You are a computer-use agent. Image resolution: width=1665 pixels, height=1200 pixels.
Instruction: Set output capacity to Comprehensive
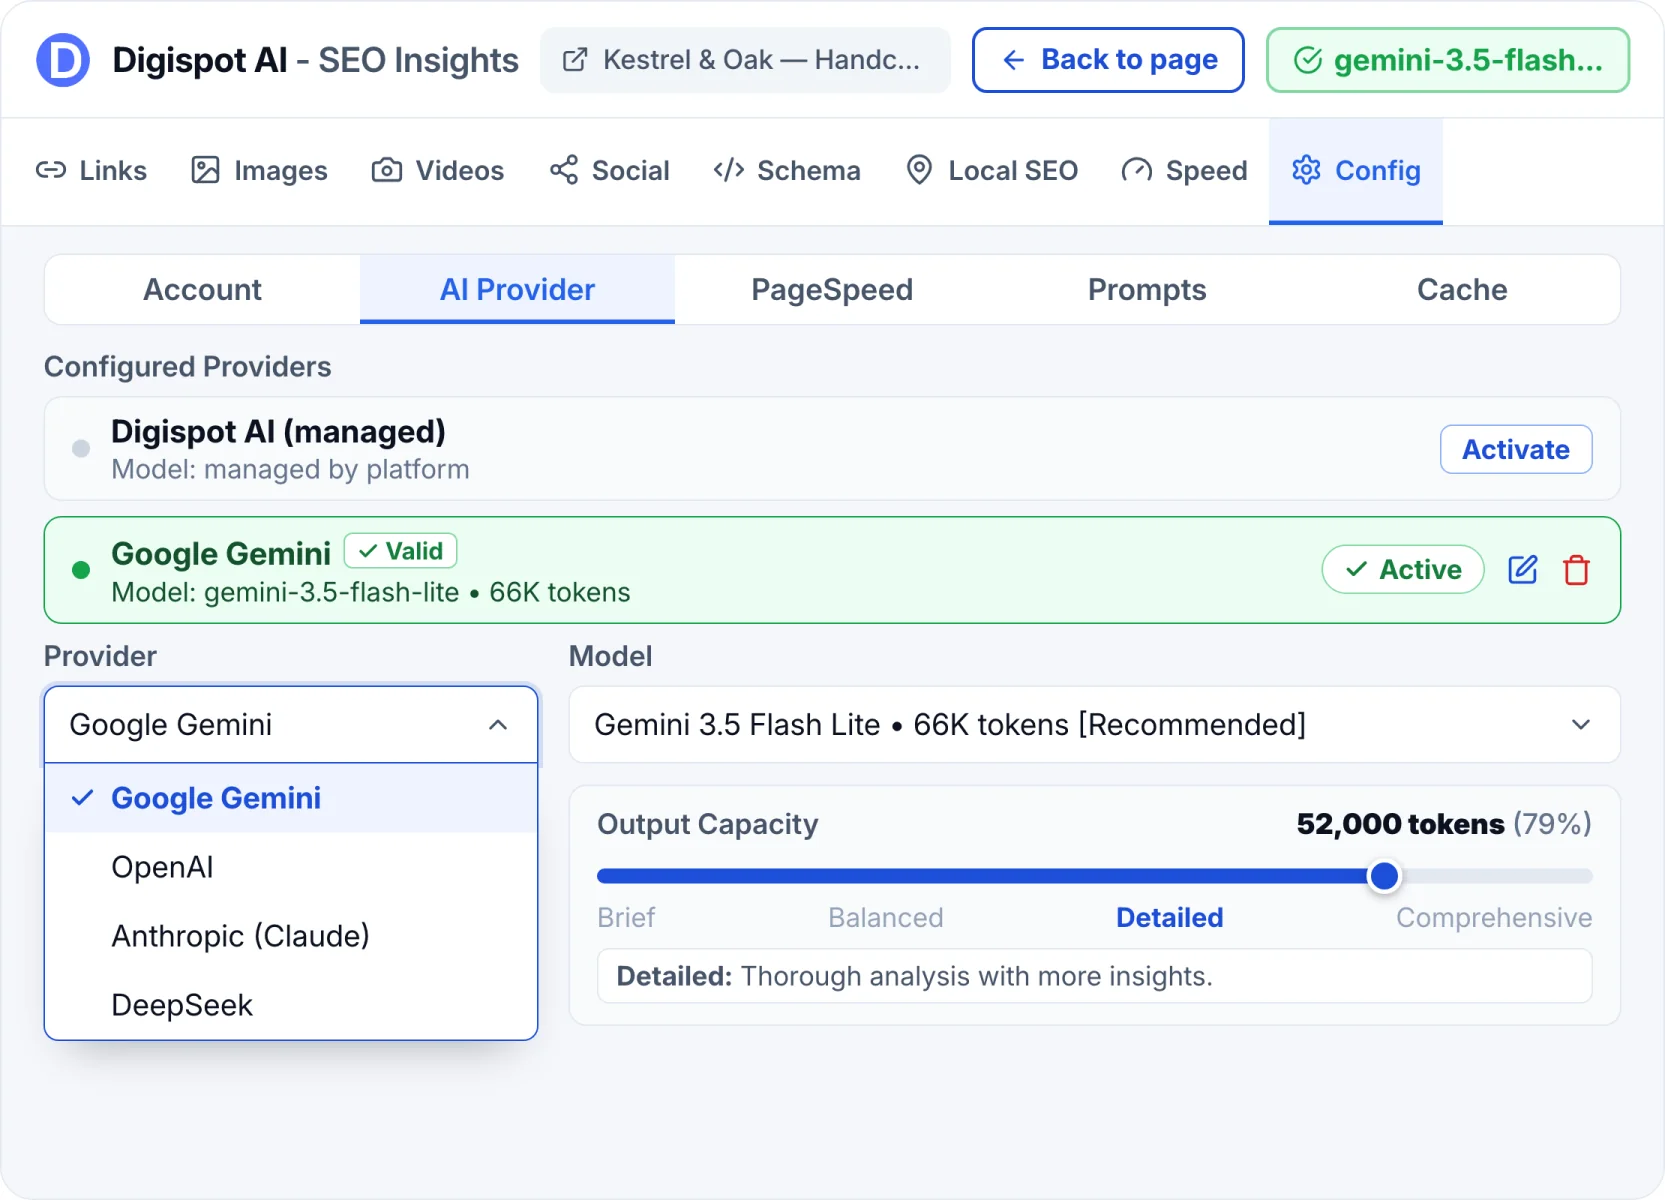click(1494, 918)
